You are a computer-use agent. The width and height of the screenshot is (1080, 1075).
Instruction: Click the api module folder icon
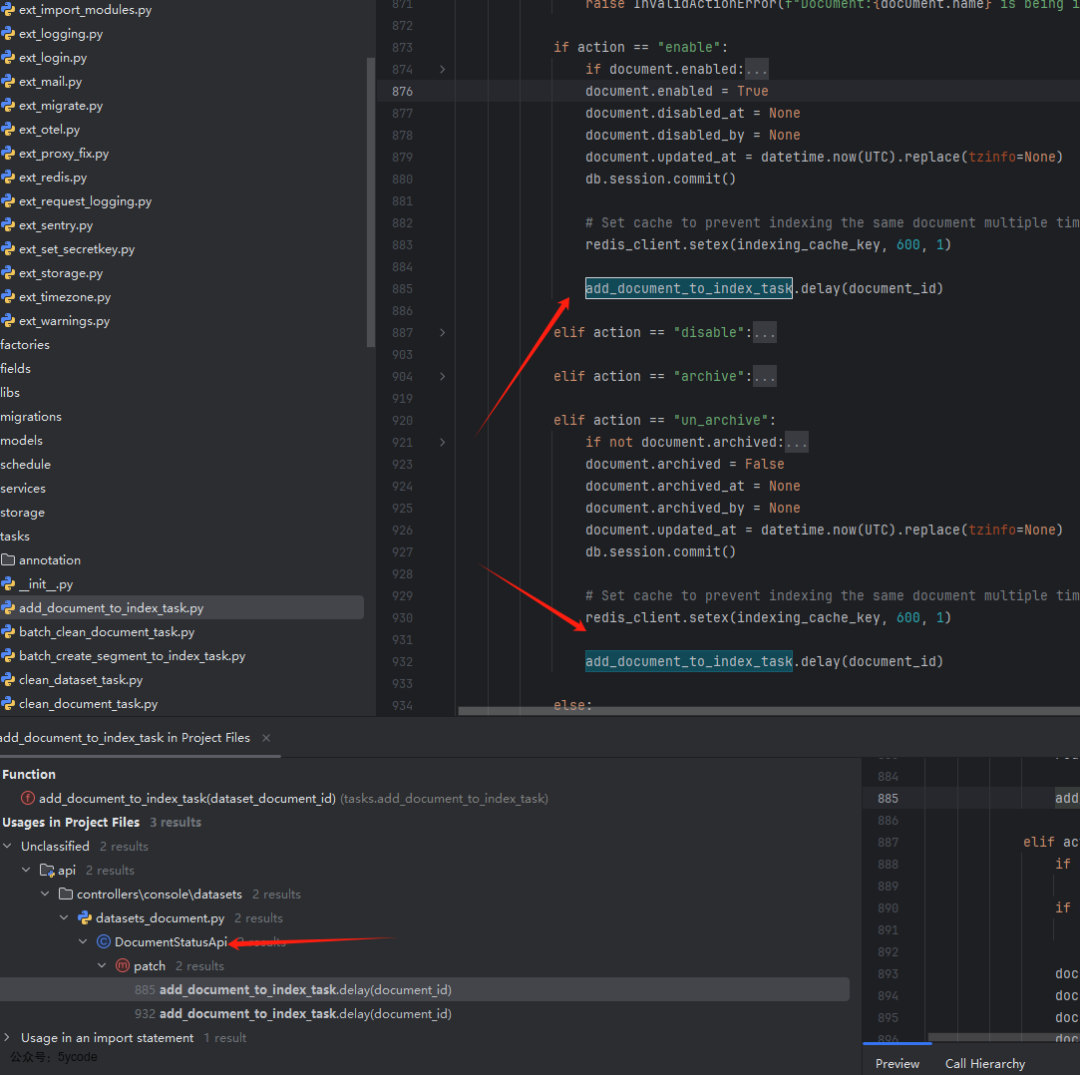tap(47, 870)
